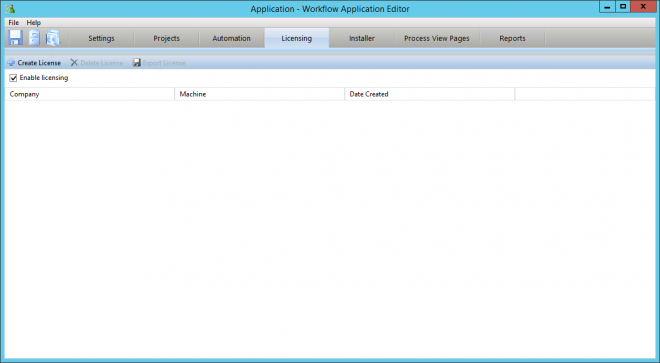Screen dimensions: 660x363
Task: Click the file cabinet toolbar icon
Action: pyautogui.click(x=34, y=38)
